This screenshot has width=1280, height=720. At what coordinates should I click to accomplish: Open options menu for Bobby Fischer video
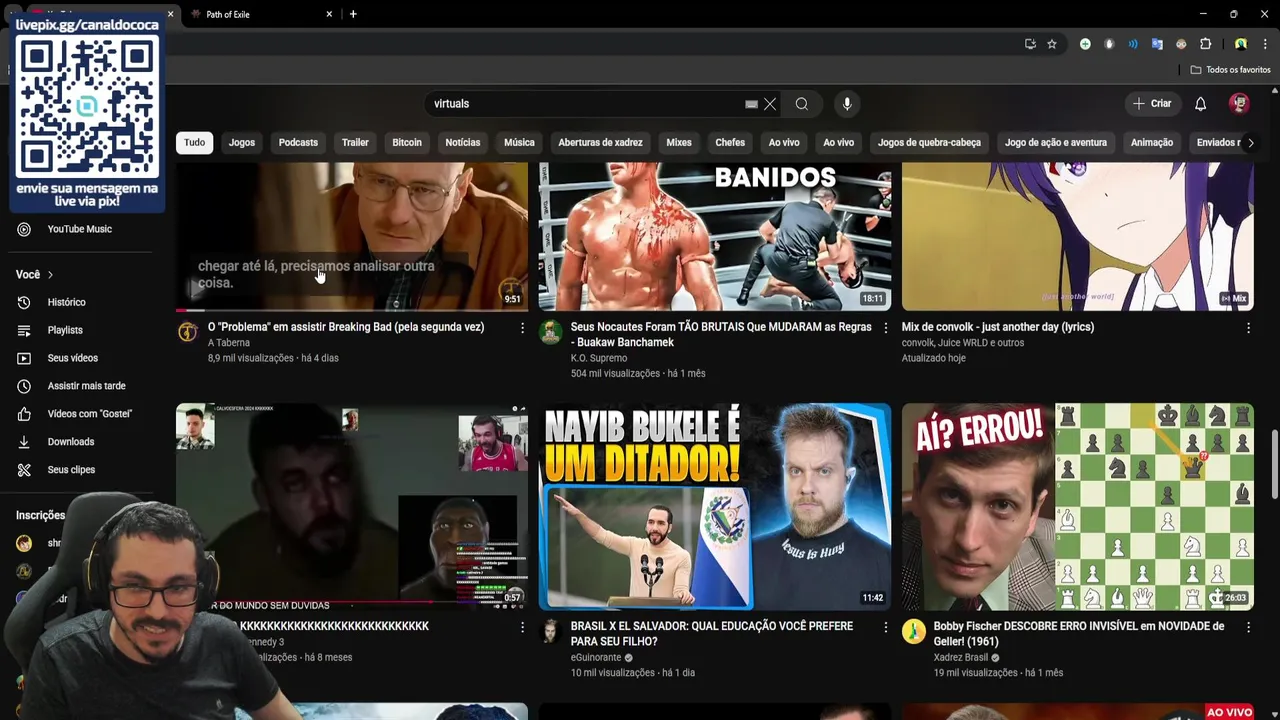[1248, 627]
